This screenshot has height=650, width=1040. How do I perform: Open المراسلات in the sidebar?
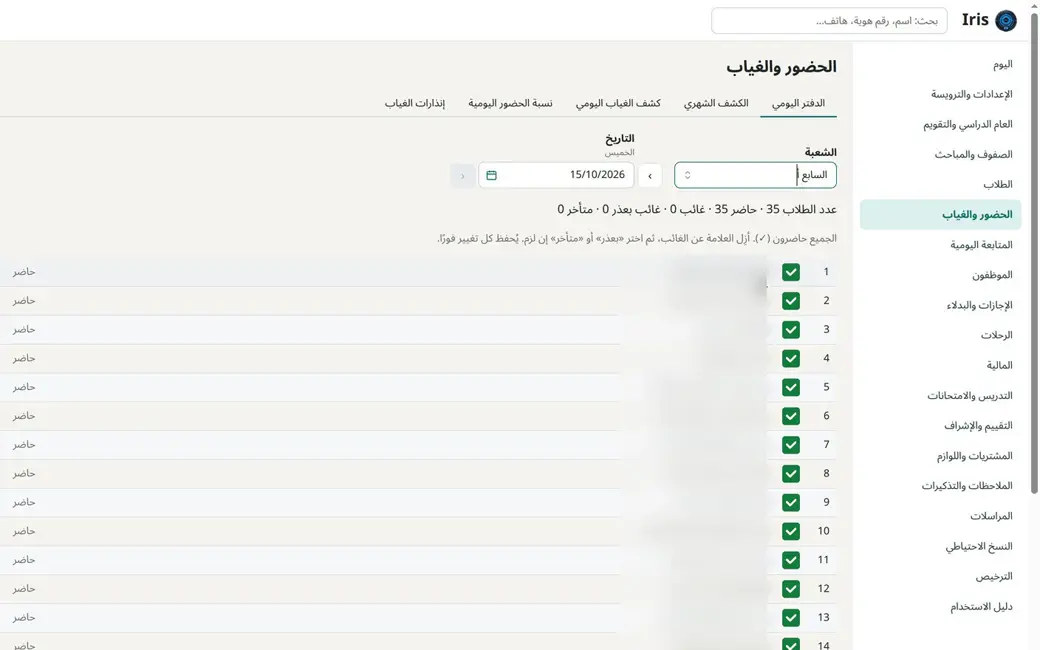941,516
